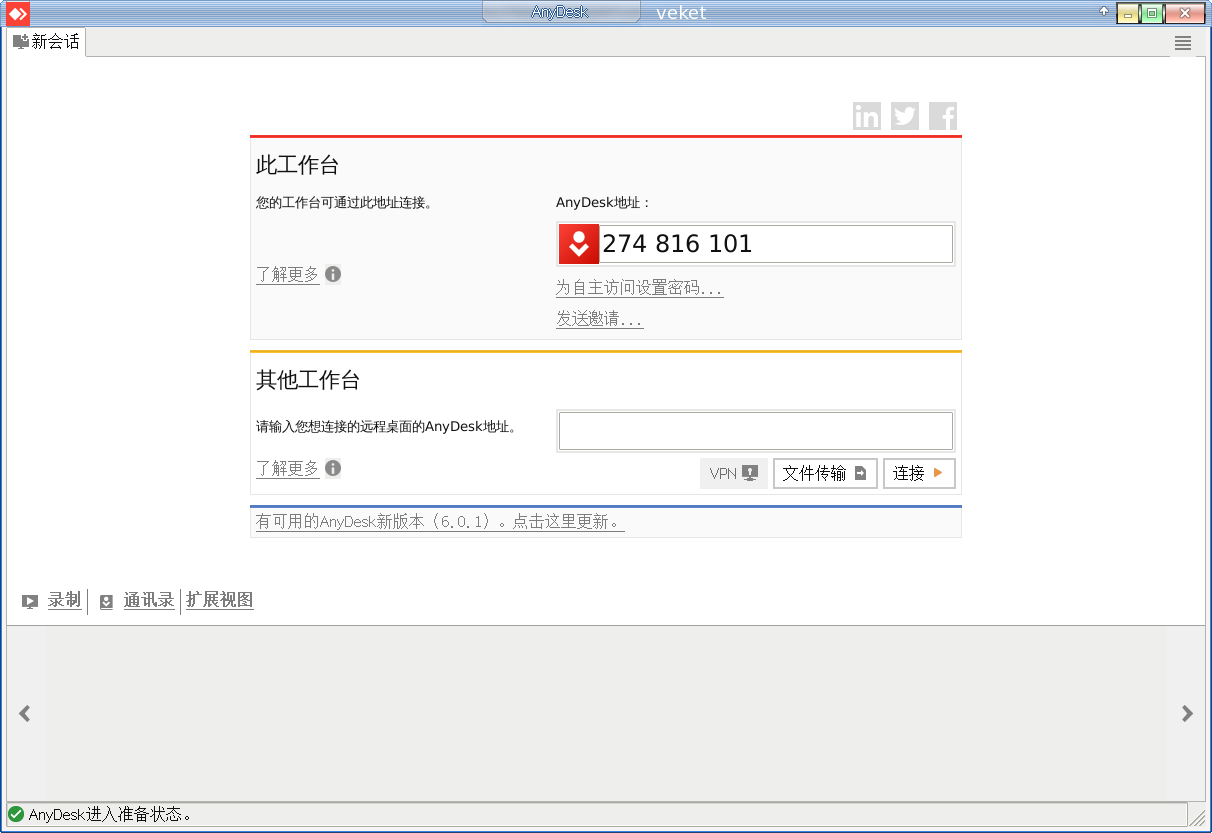Viewport: 1212px width, 833px height.
Task: Click the AnyDesk app icon in the title bar
Action: [x=17, y=13]
